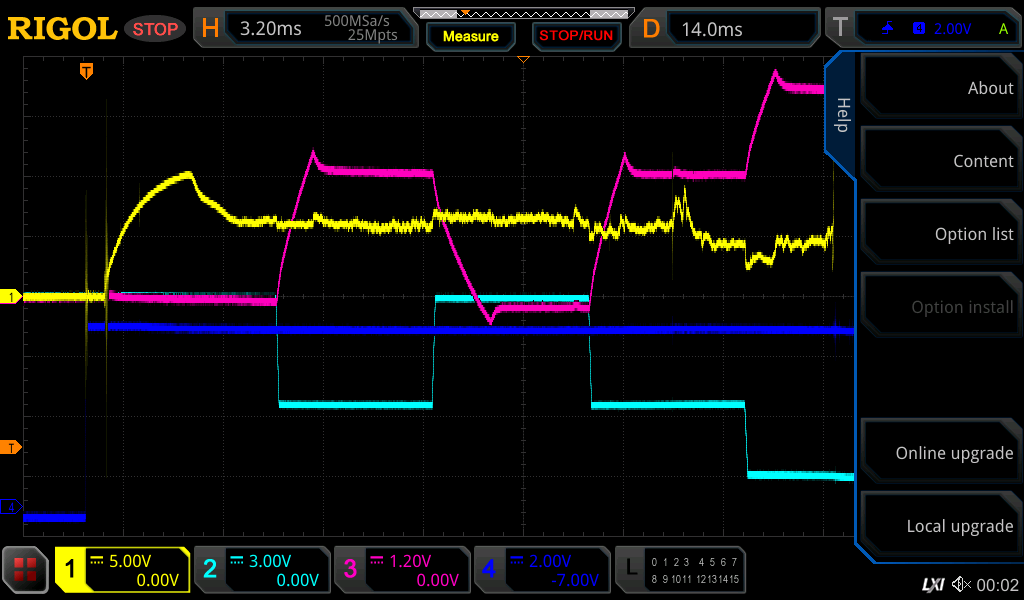Click the LXI network status icon
1024x600 pixels.
(x=932, y=584)
